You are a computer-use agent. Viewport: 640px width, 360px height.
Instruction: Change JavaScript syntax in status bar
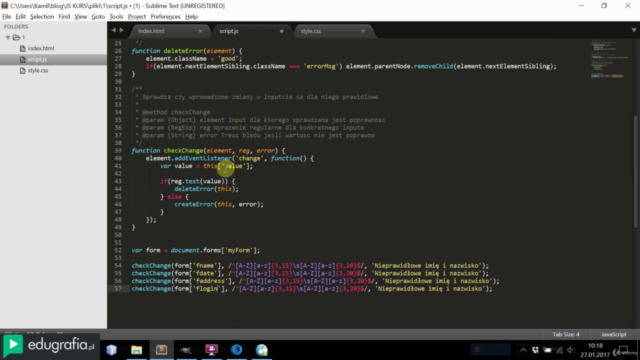pos(613,334)
